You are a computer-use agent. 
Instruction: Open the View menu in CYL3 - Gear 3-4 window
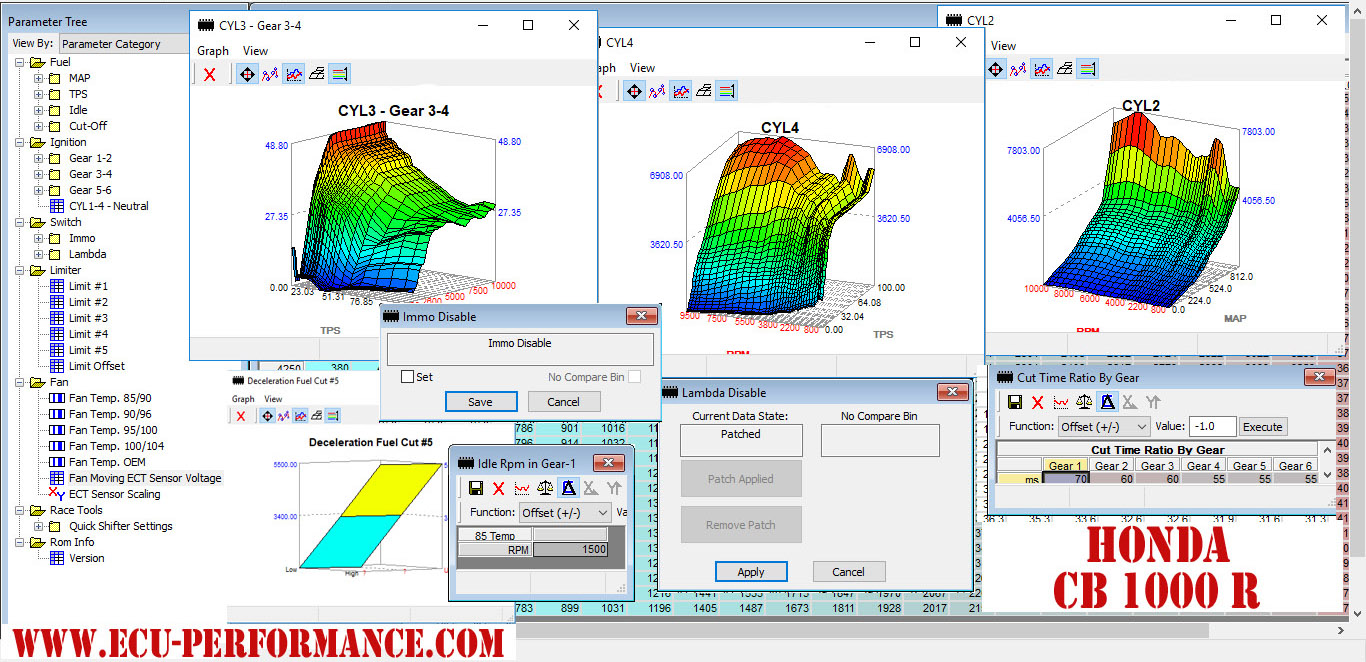pos(256,51)
